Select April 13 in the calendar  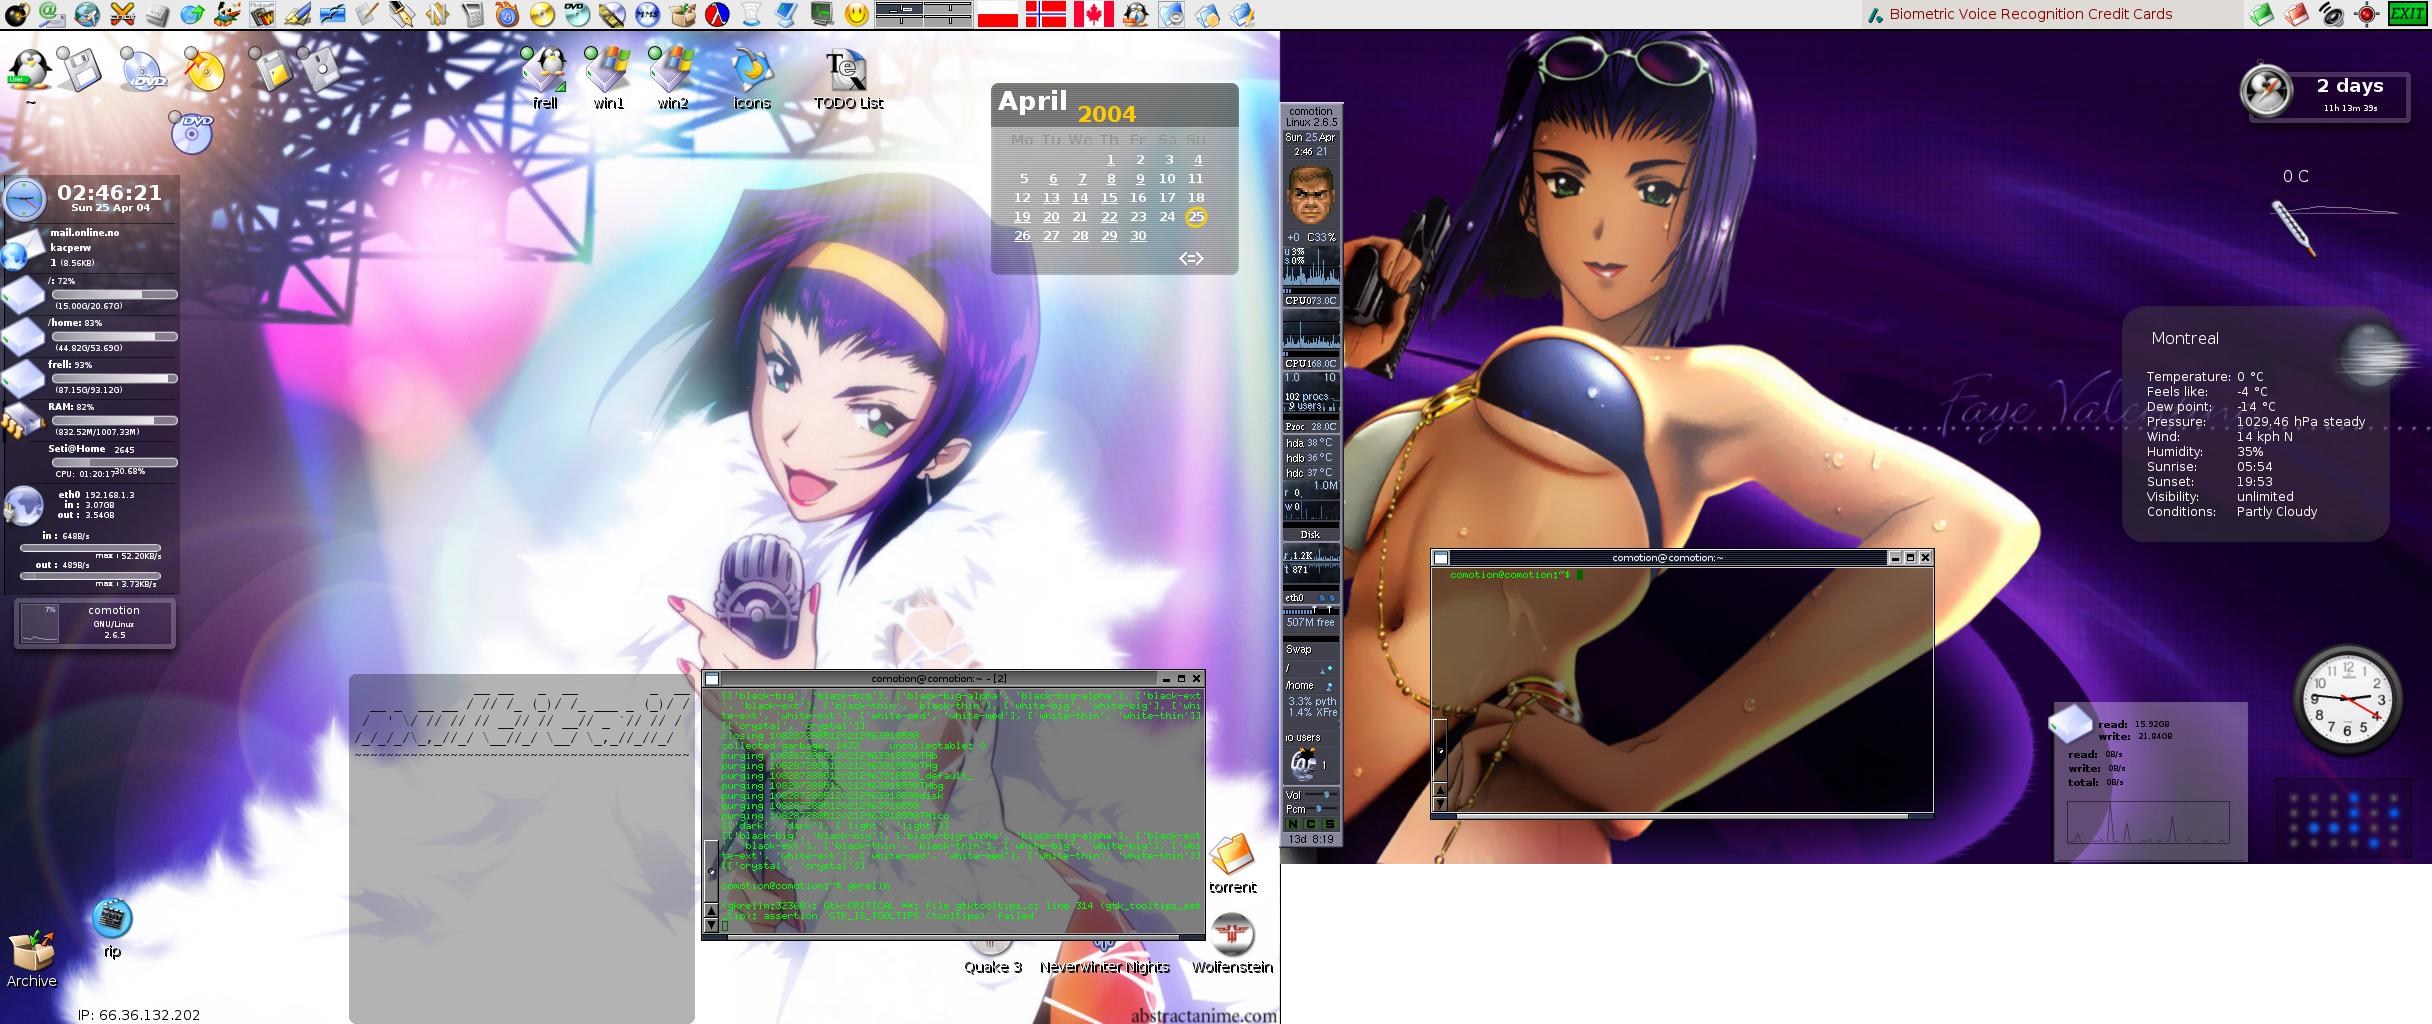[1051, 198]
